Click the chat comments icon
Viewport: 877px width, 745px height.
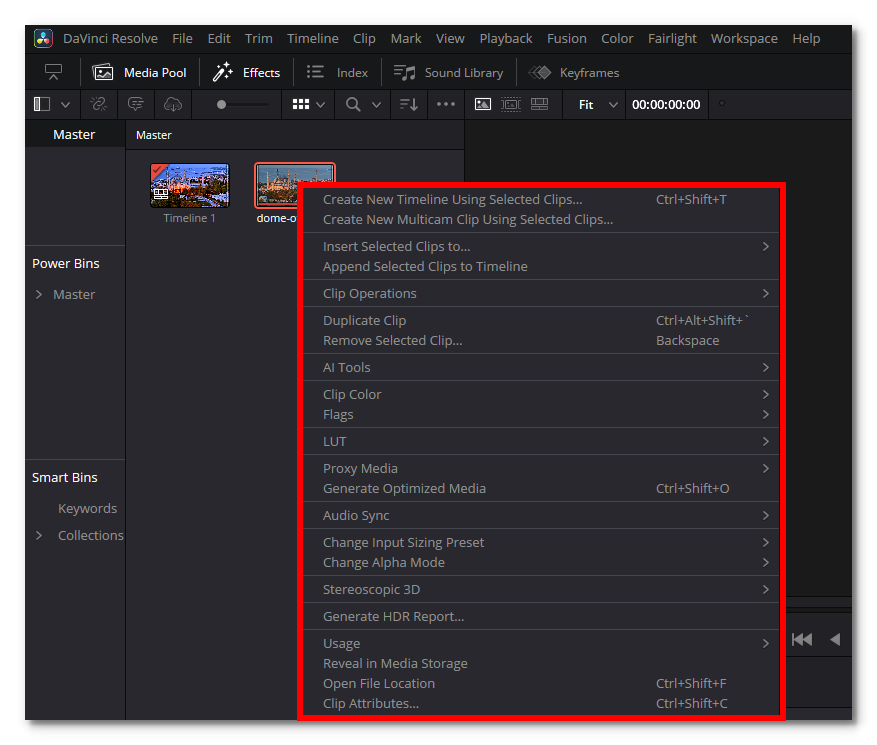[135, 104]
